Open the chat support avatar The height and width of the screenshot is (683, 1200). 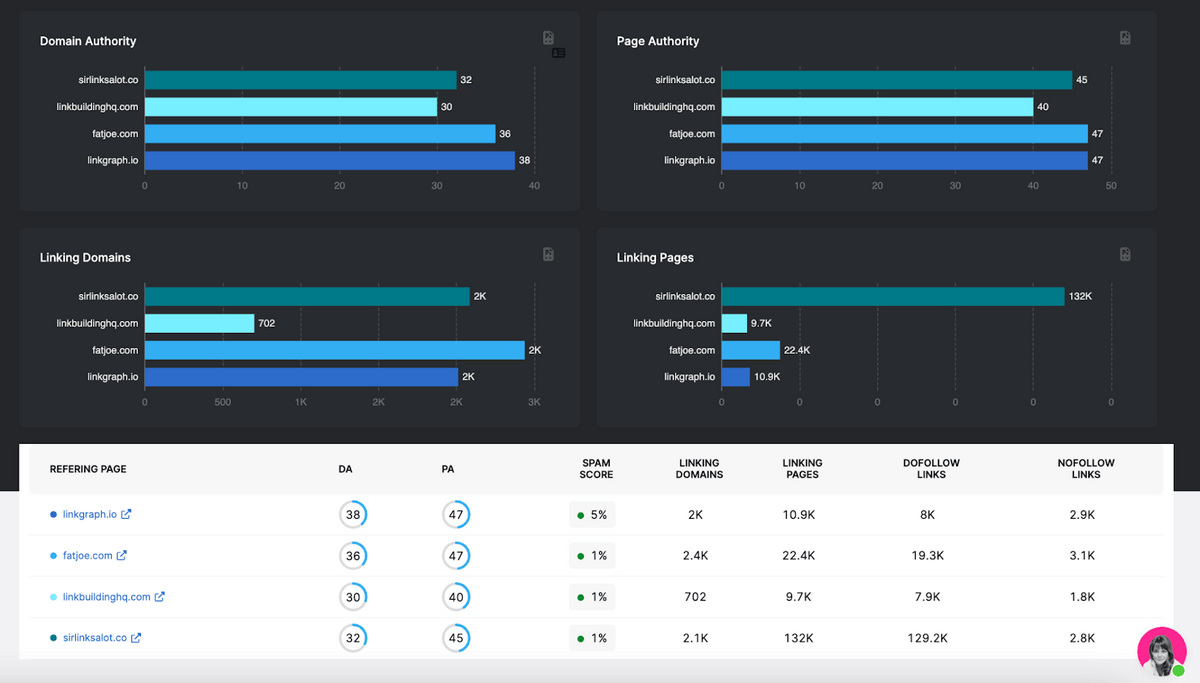coord(1162,652)
